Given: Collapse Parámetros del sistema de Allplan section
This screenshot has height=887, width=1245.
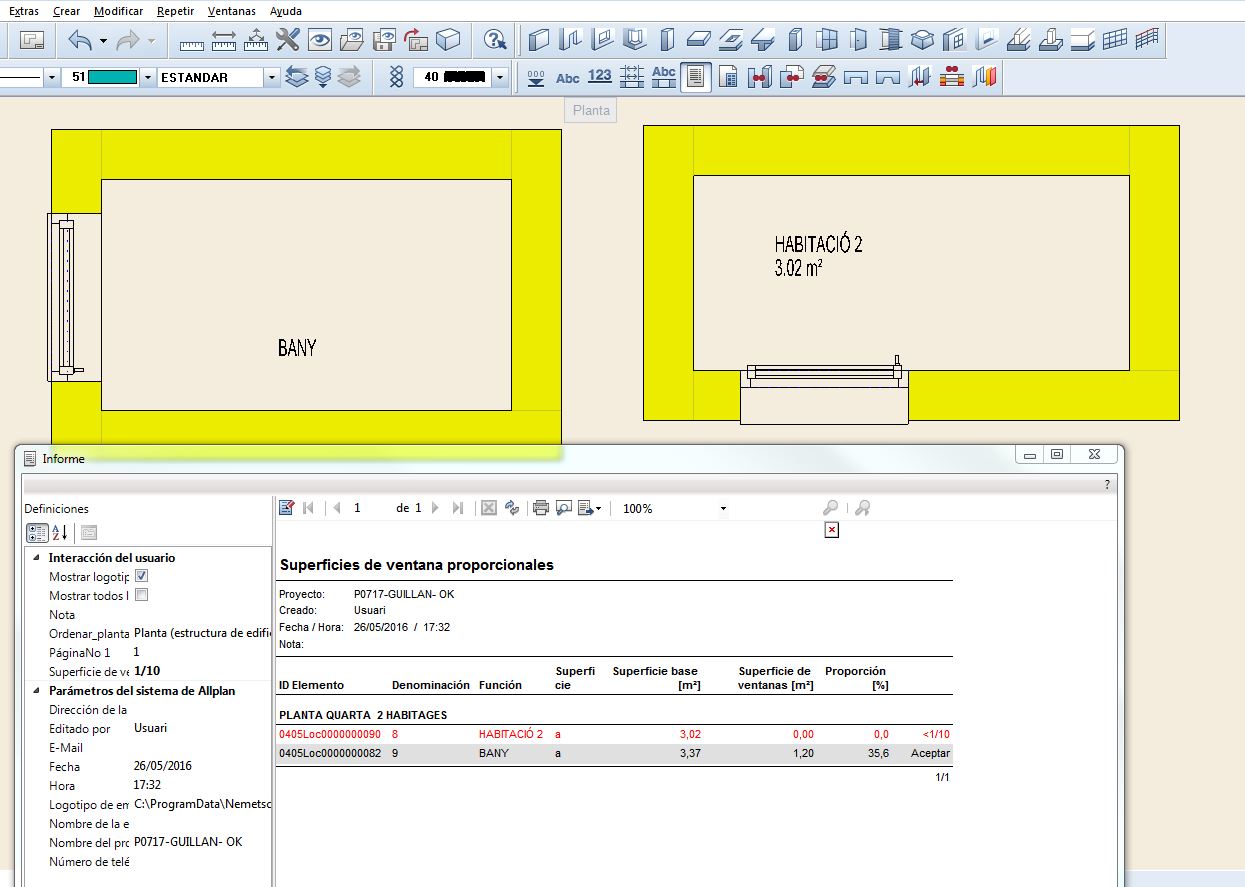Looking at the screenshot, I should (x=37, y=691).
